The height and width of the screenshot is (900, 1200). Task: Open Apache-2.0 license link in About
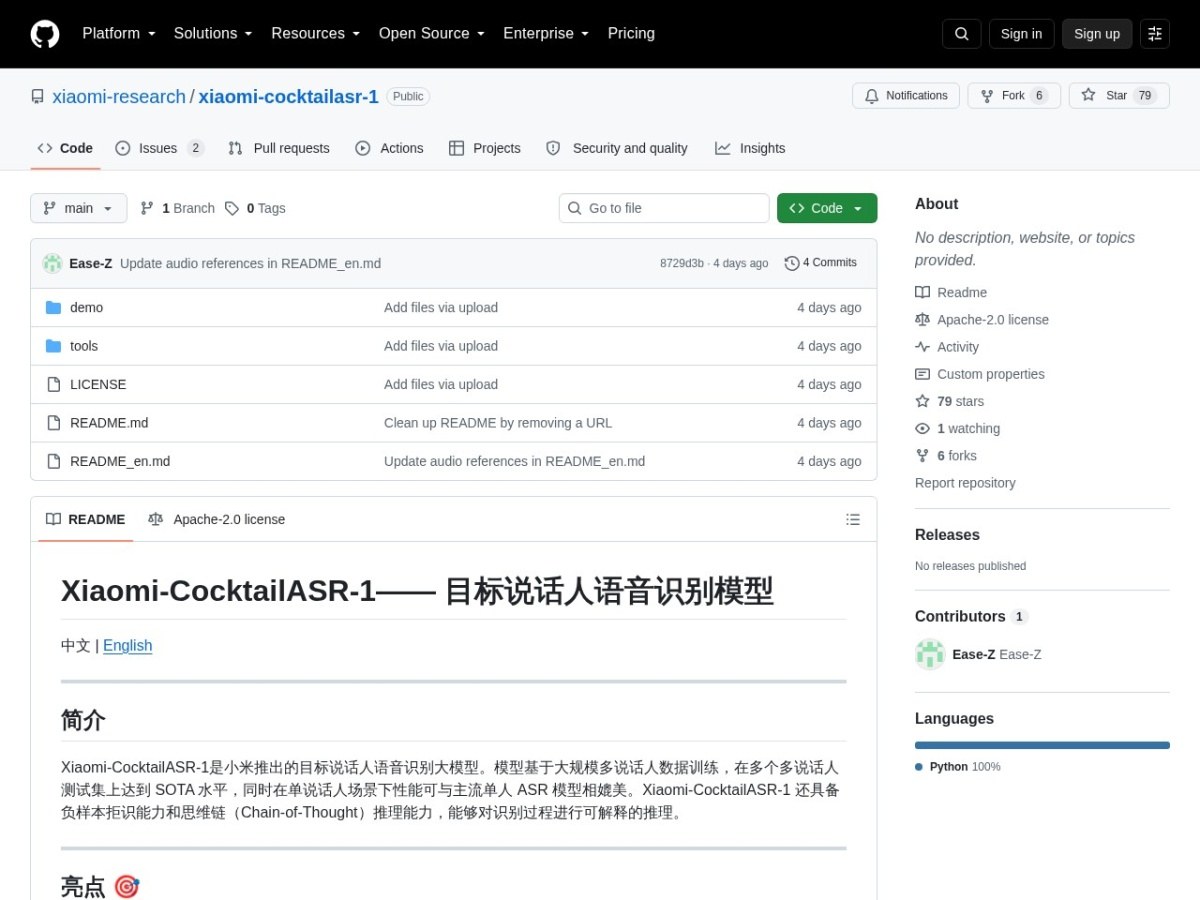tap(982, 320)
